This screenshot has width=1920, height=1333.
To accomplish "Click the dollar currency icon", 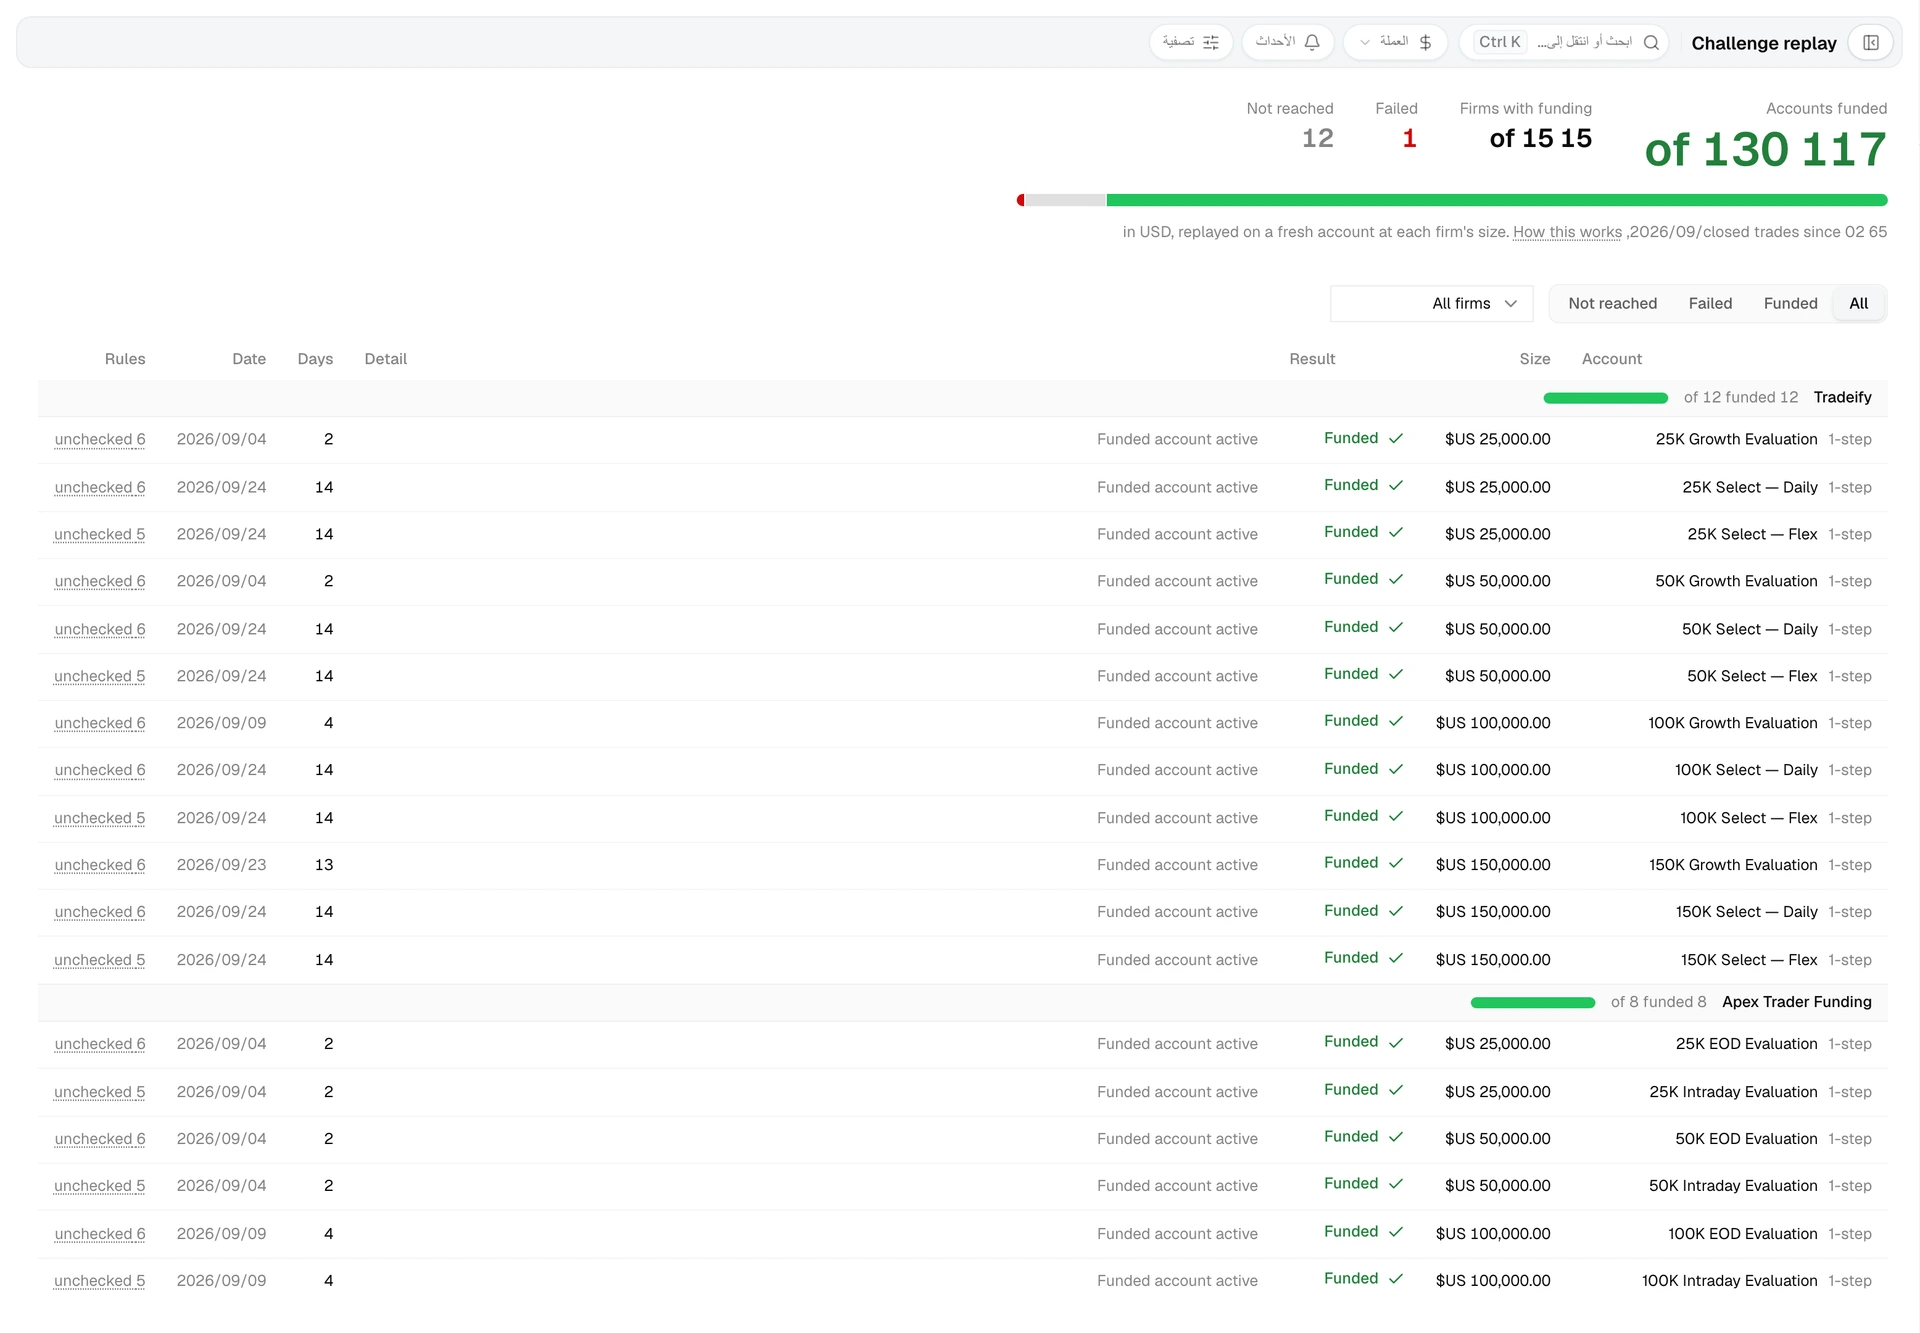I will click(x=1425, y=42).
